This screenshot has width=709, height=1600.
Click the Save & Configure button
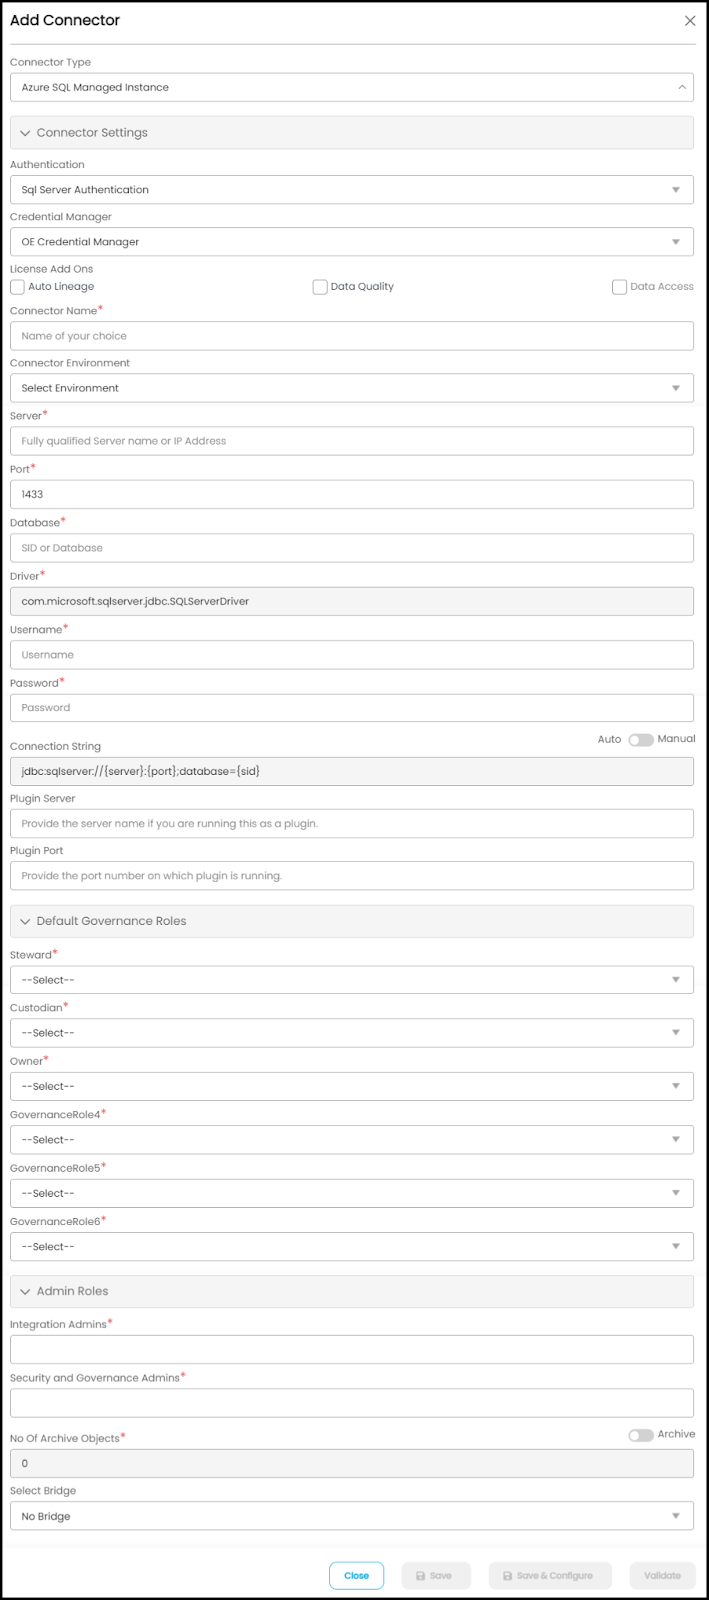(x=549, y=1575)
